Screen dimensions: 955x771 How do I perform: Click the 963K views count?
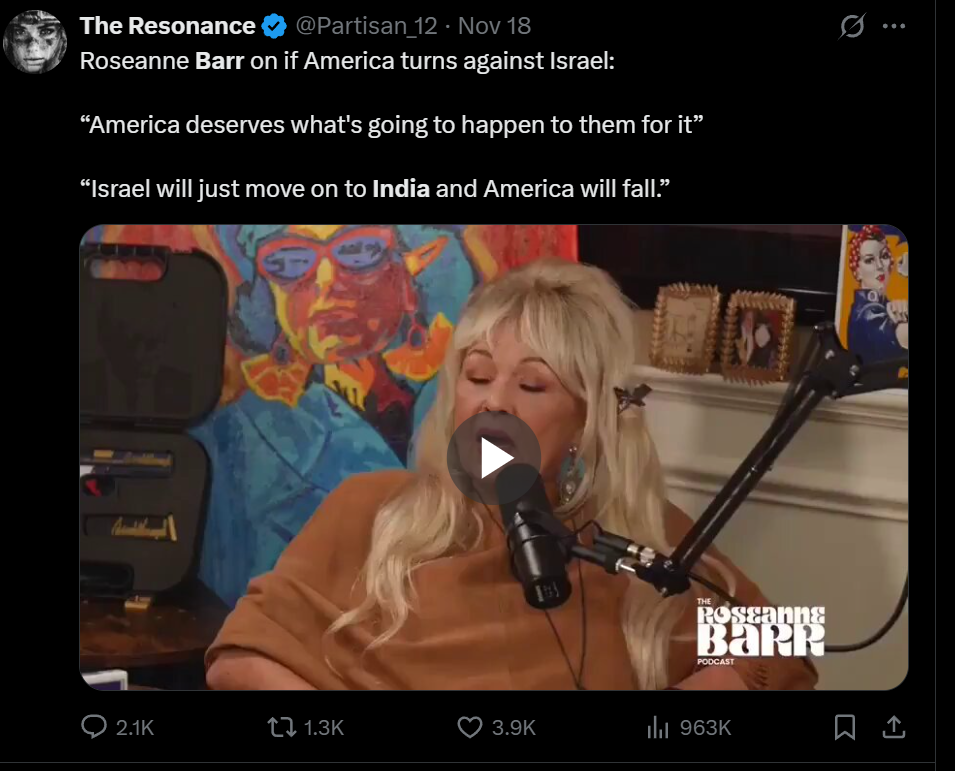click(x=705, y=728)
